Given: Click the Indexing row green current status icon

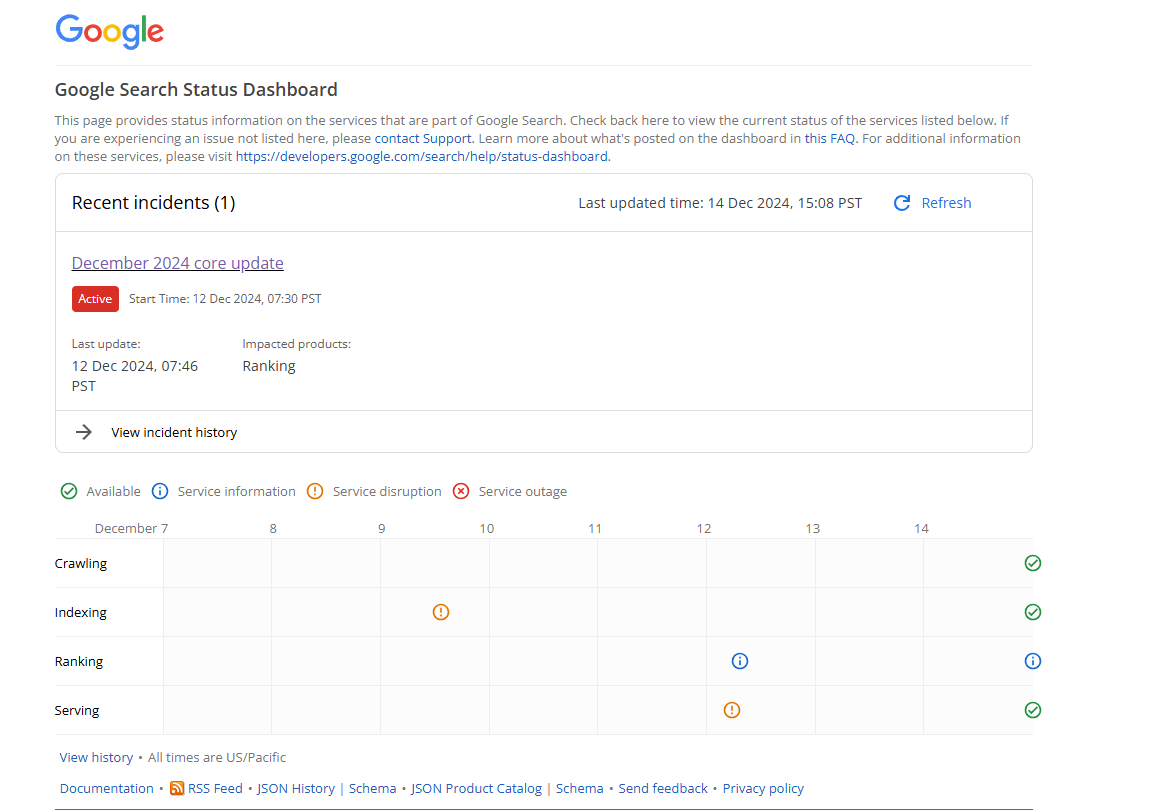Looking at the screenshot, I should tap(1033, 612).
